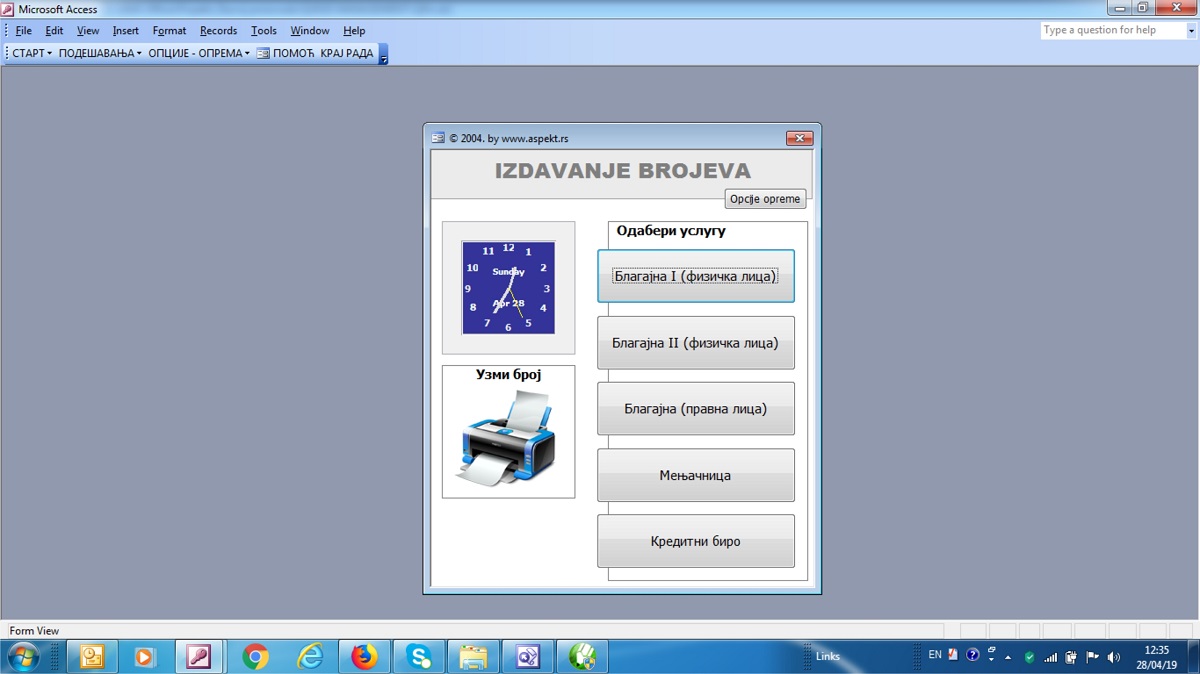1200x674 pixels.
Task: Open the Tools menu
Action: 264,31
